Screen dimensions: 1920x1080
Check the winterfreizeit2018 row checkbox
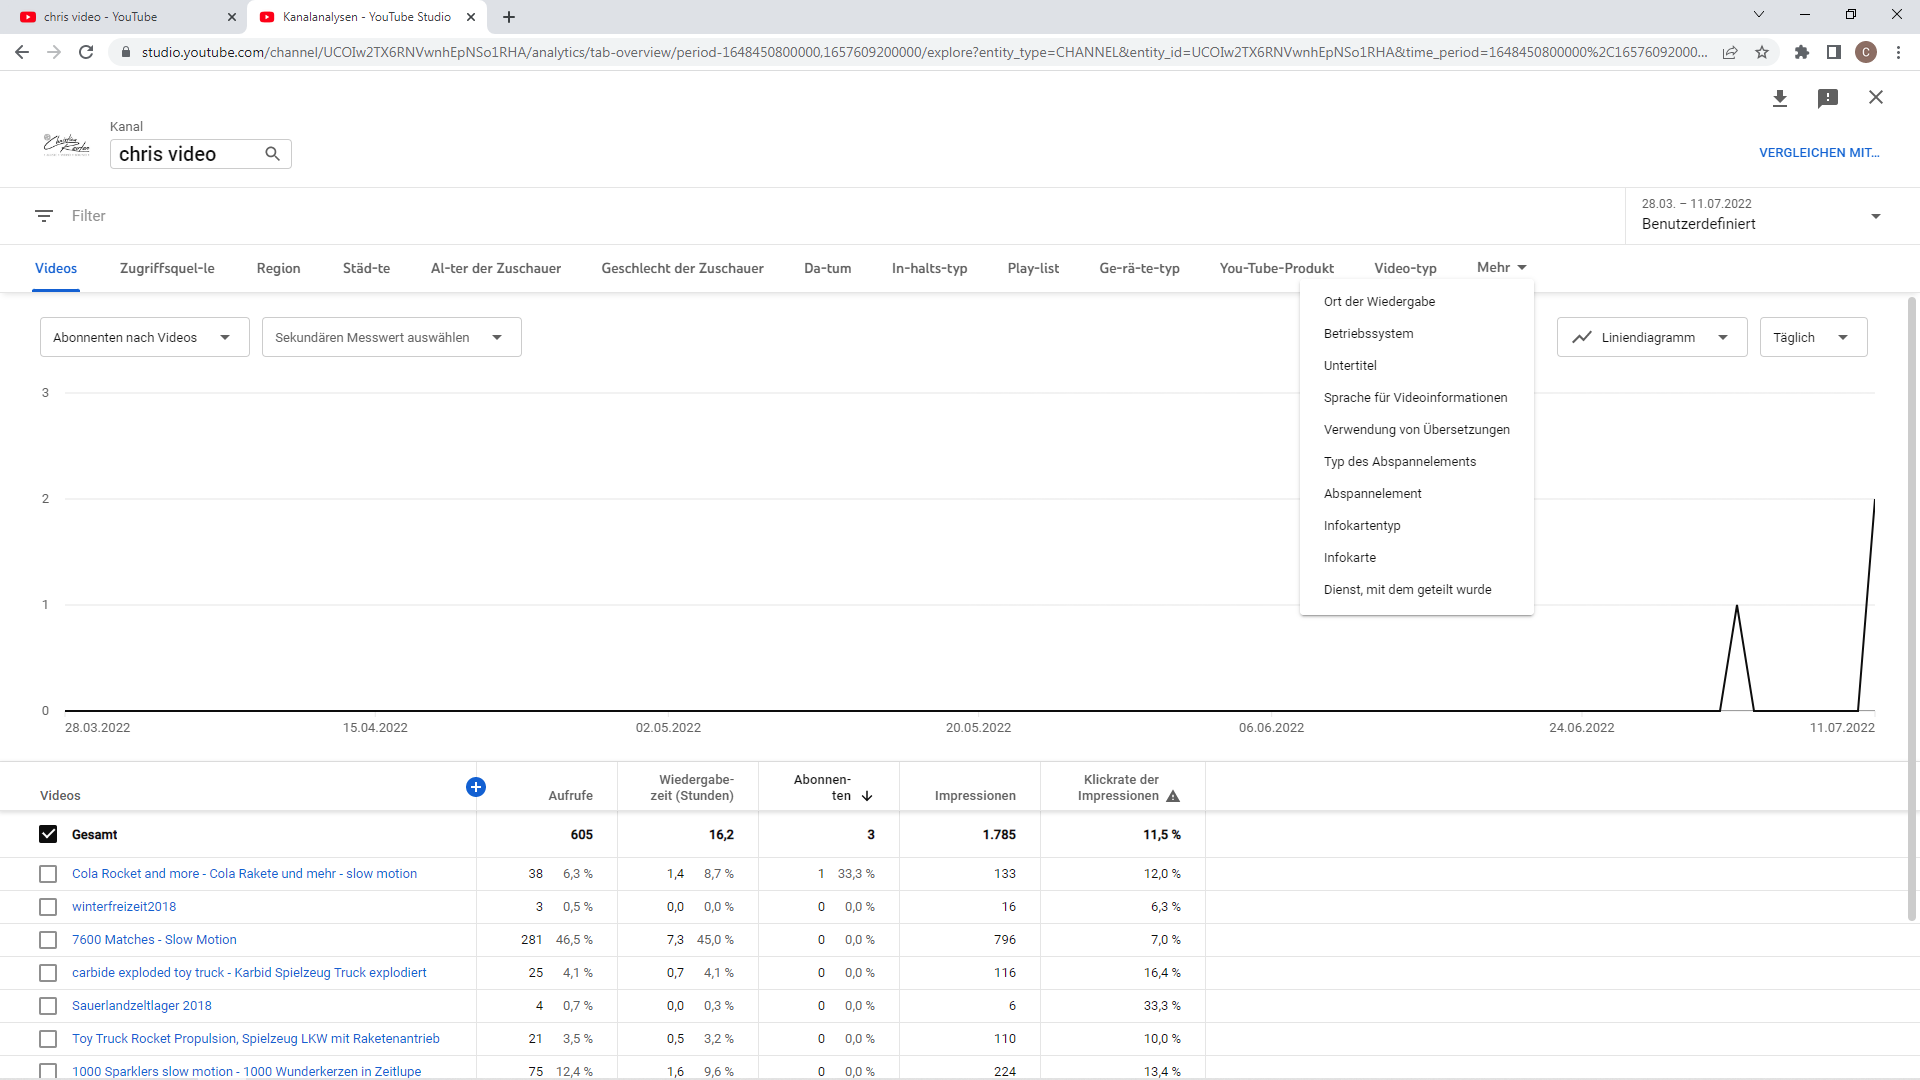pyautogui.click(x=48, y=907)
